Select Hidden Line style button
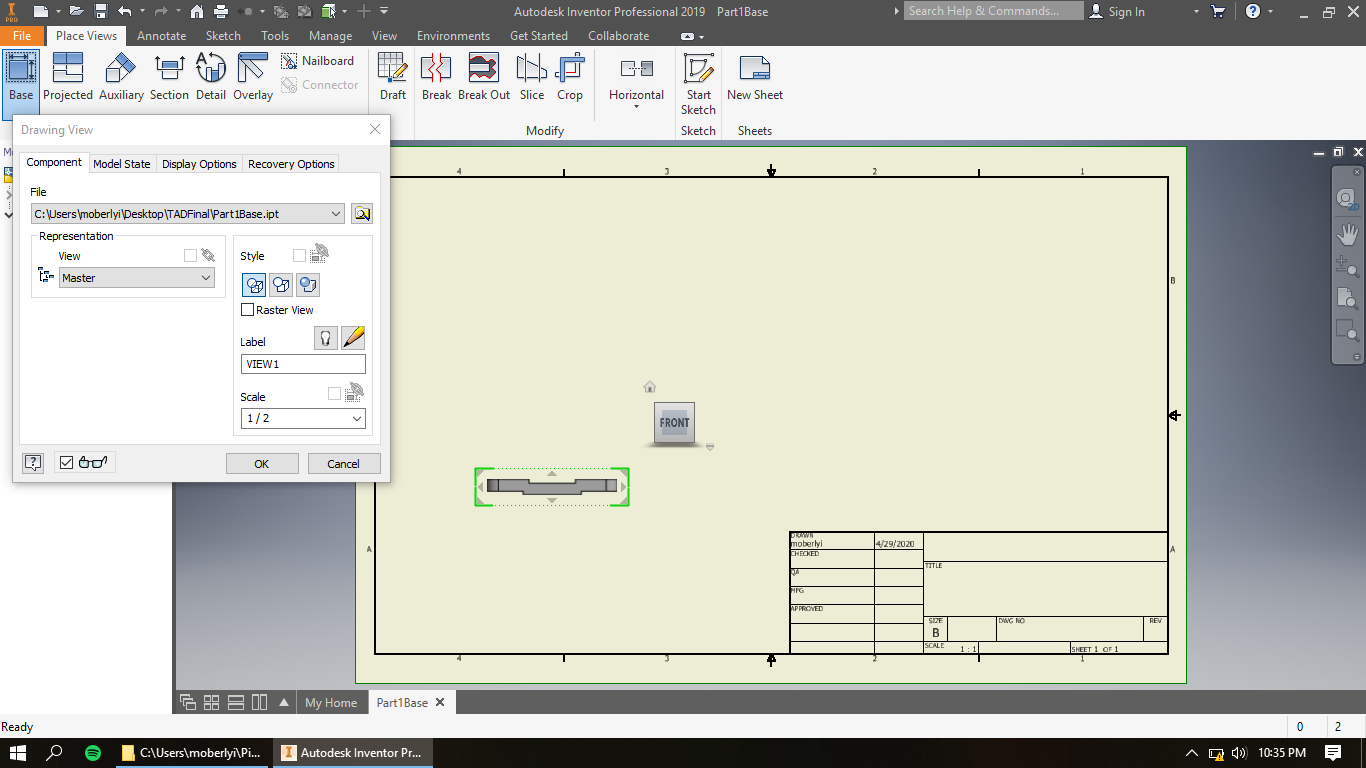 (254, 285)
